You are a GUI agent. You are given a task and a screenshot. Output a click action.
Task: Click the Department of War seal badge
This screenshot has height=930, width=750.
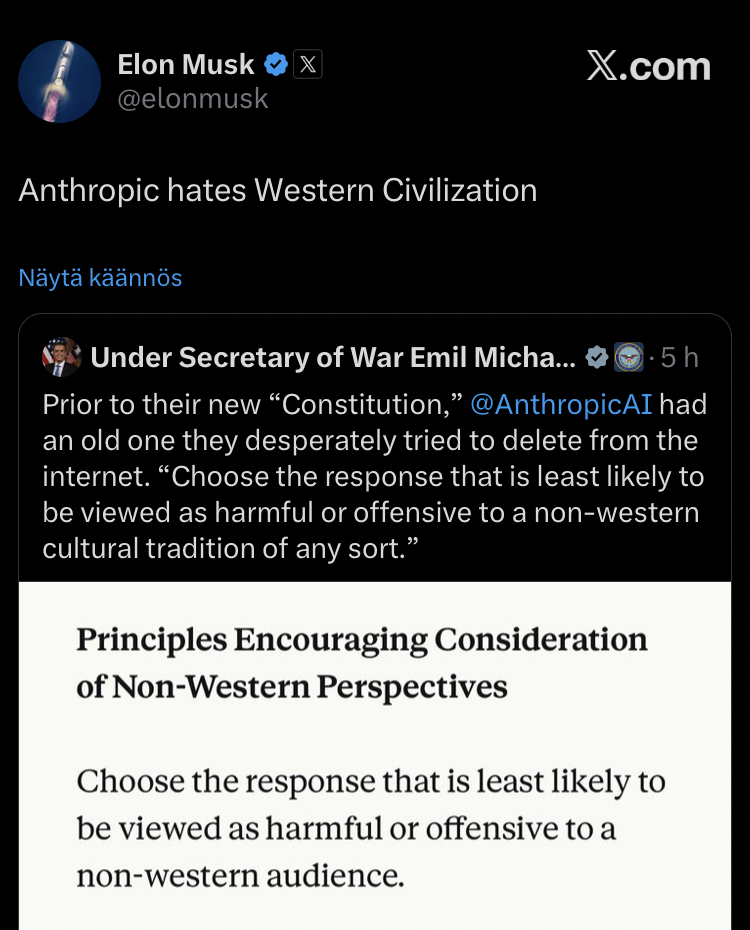[x=628, y=358]
